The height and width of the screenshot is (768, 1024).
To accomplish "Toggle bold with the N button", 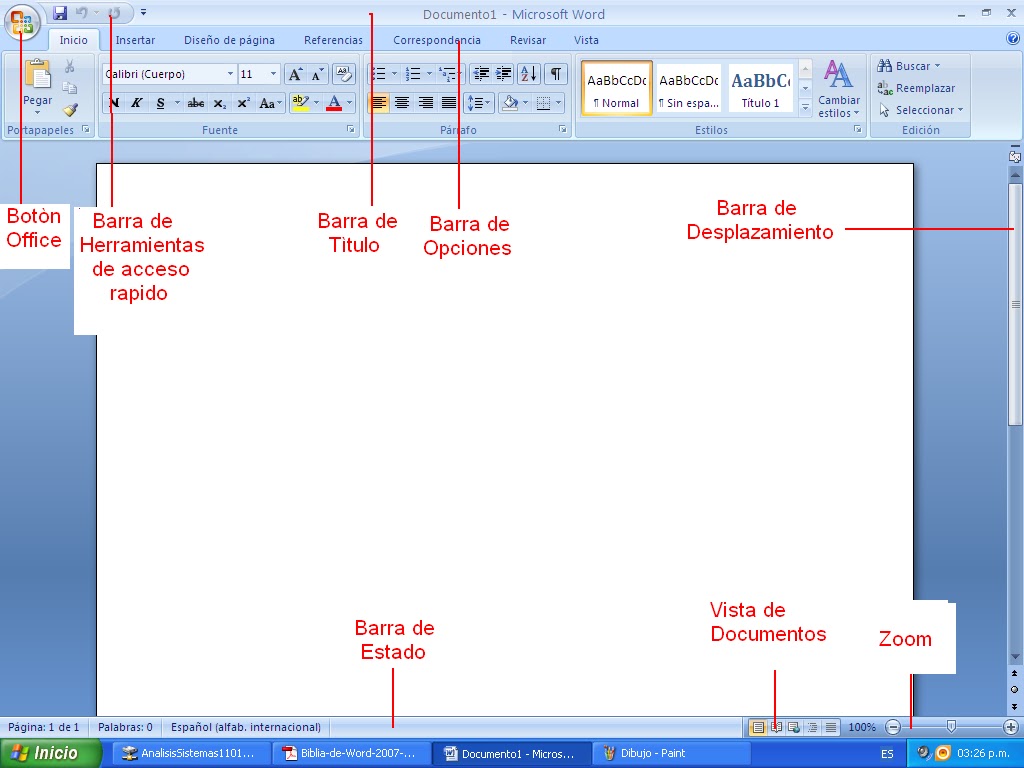I will click(x=113, y=103).
